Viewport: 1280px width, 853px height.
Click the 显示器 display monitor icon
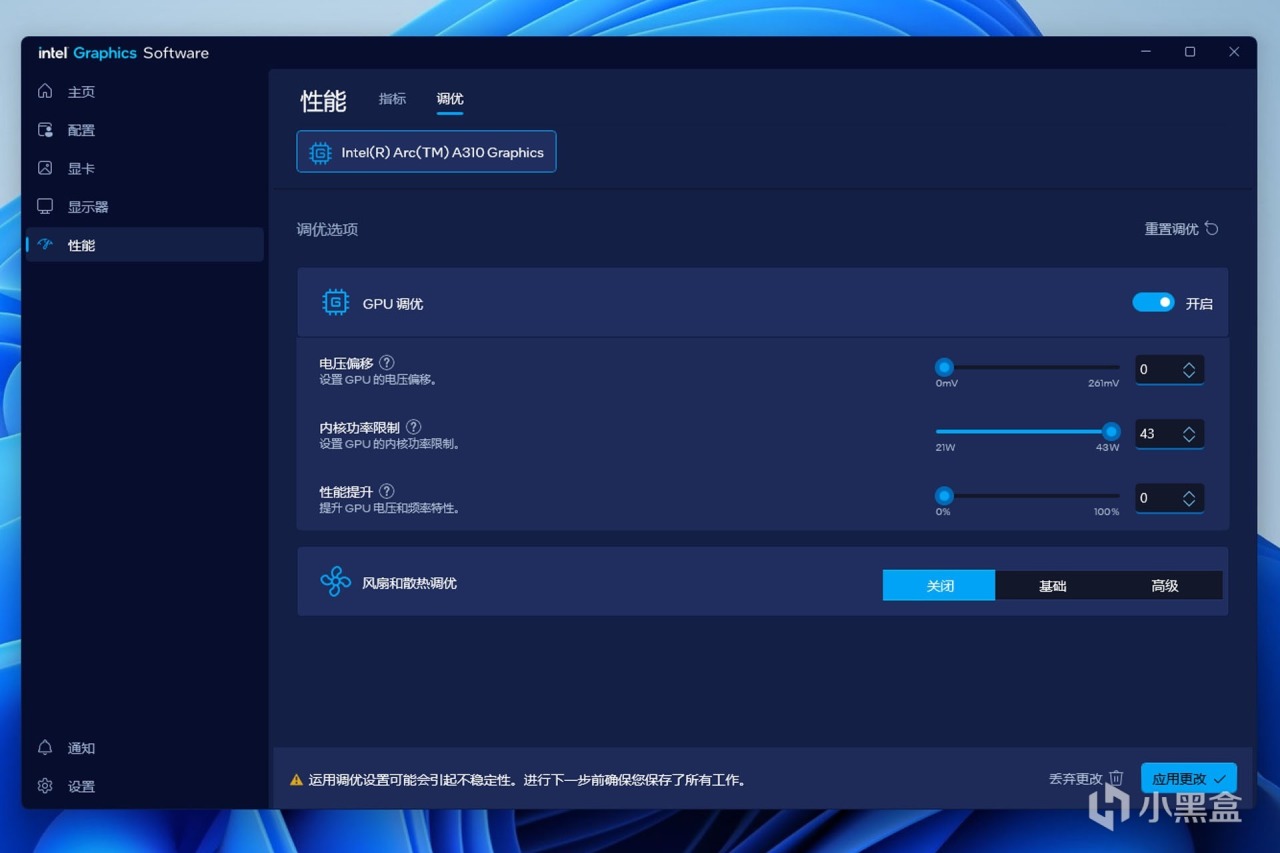pos(45,206)
